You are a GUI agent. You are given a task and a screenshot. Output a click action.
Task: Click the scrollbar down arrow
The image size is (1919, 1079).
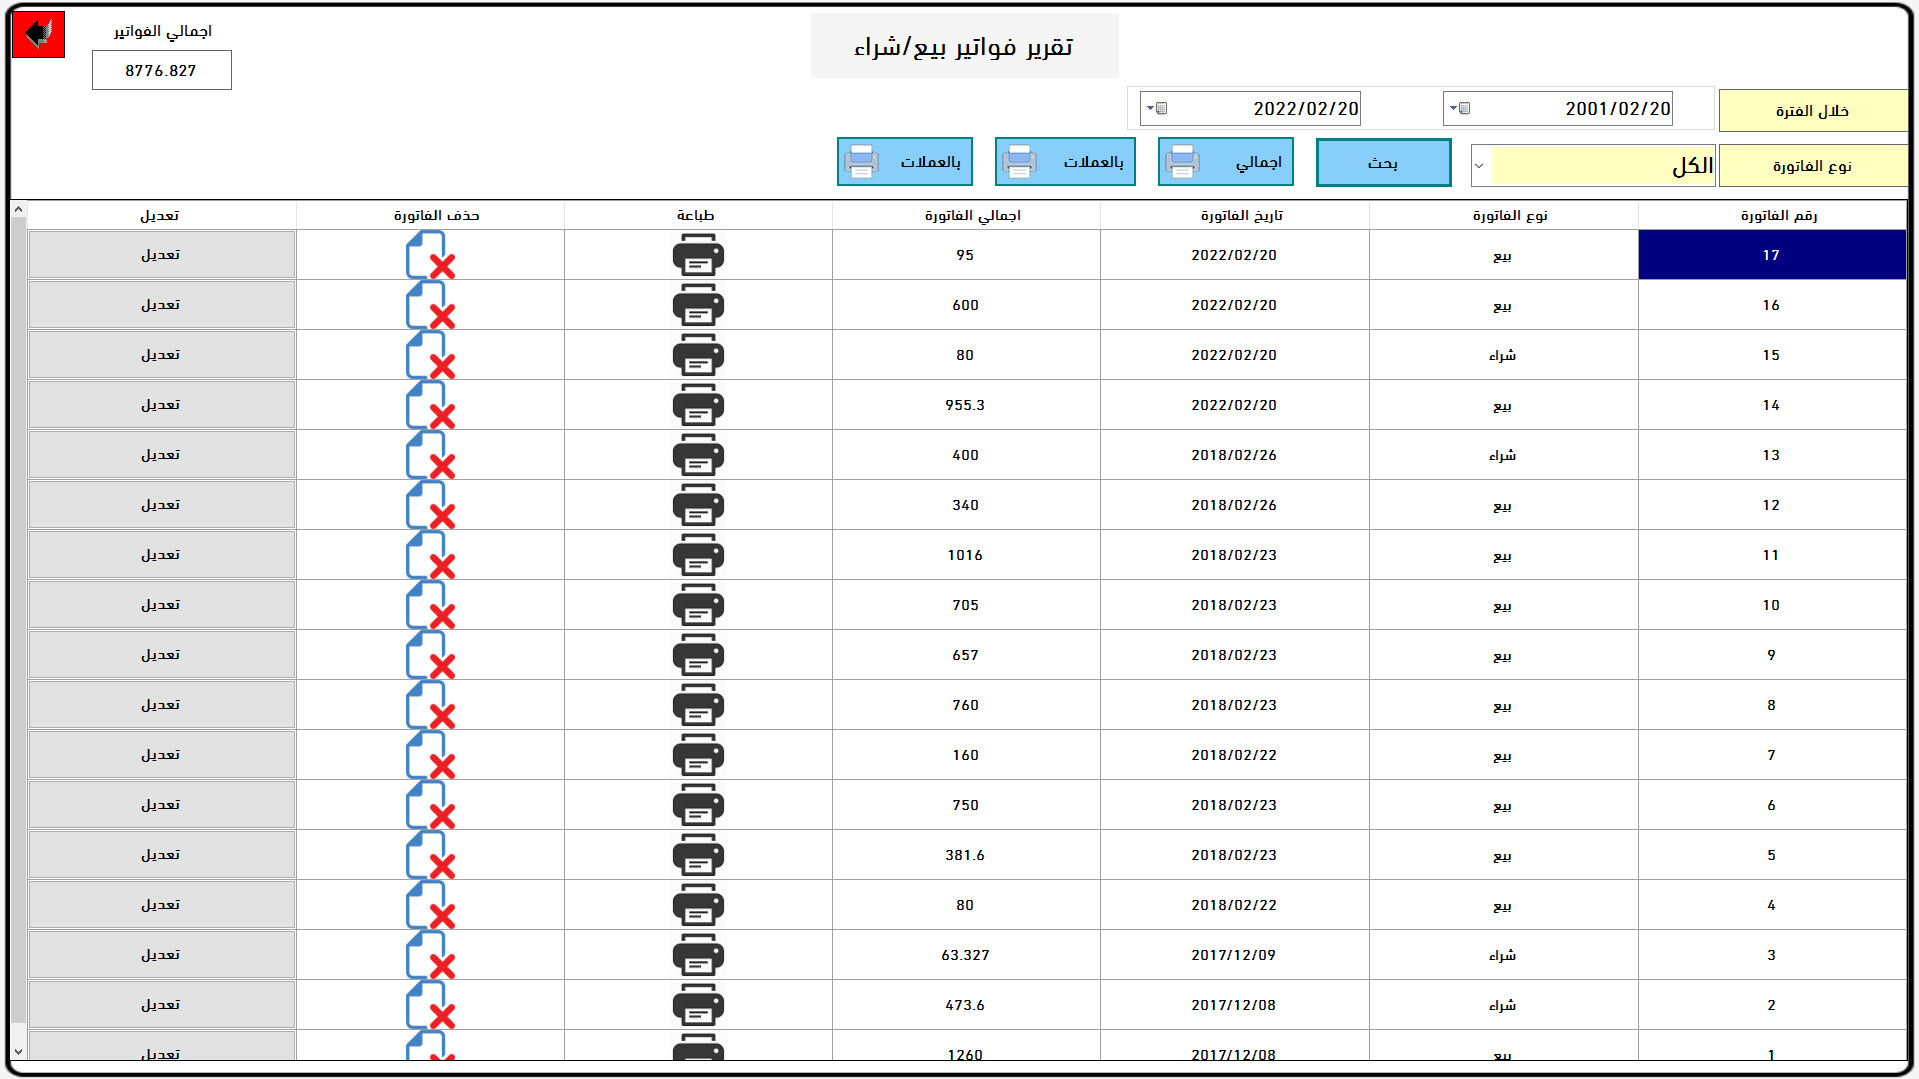pyautogui.click(x=18, y=1052)
